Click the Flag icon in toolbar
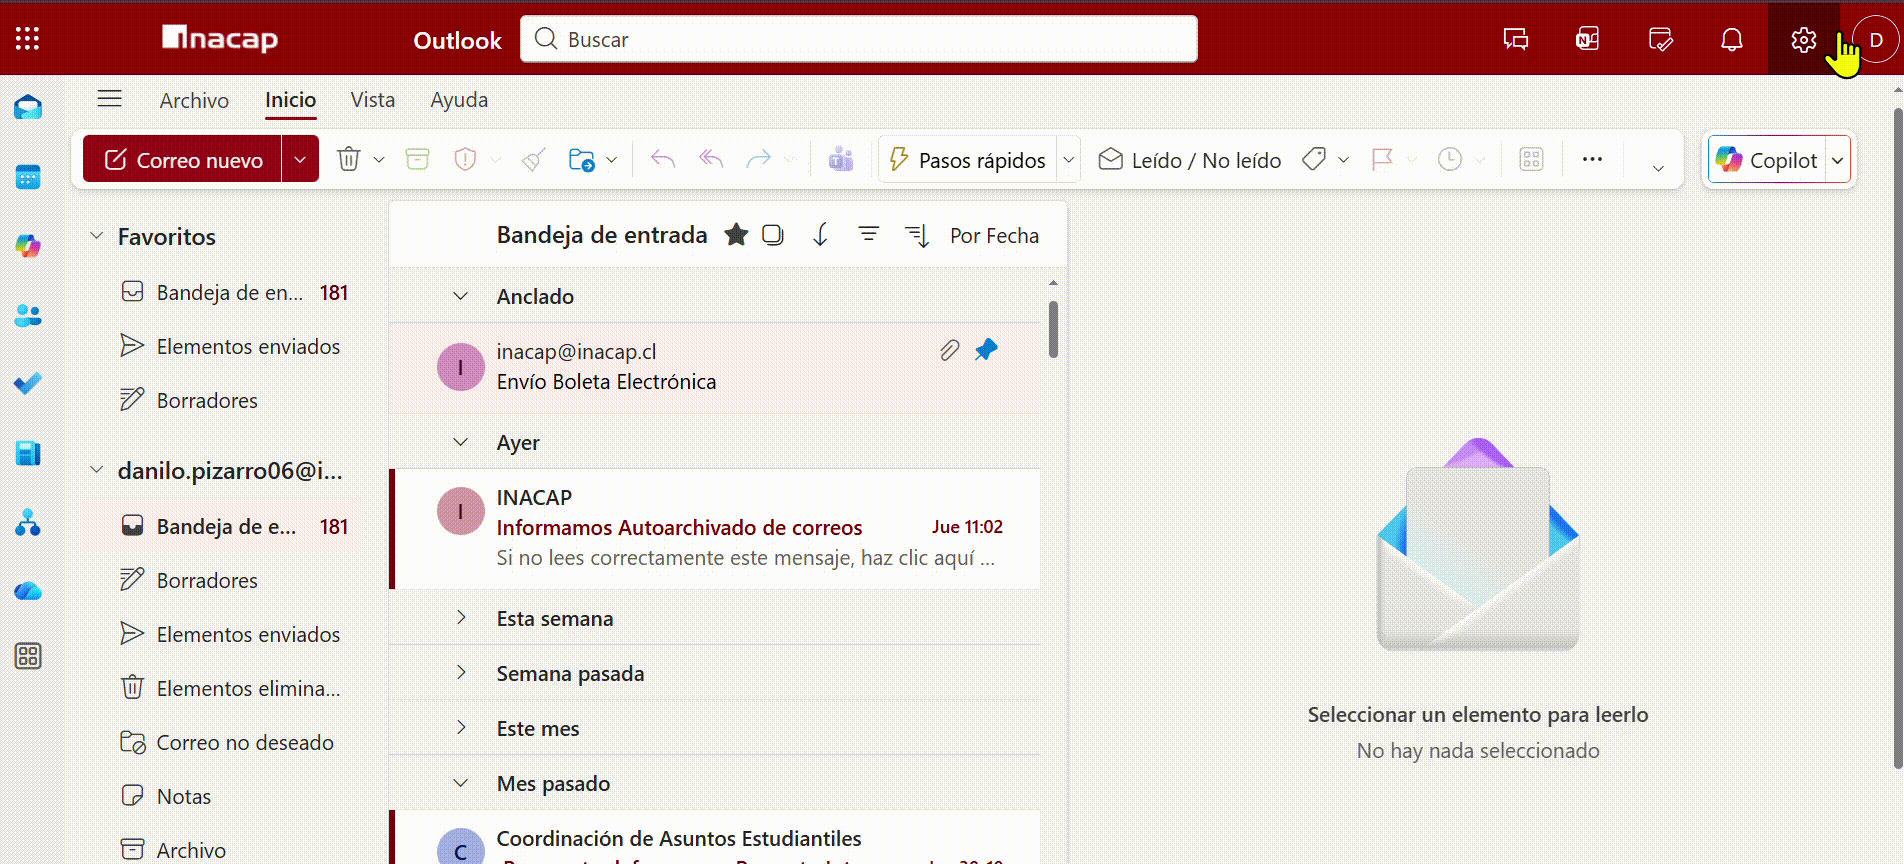This screenshot has width=1904, height=864. (1382, 159)
